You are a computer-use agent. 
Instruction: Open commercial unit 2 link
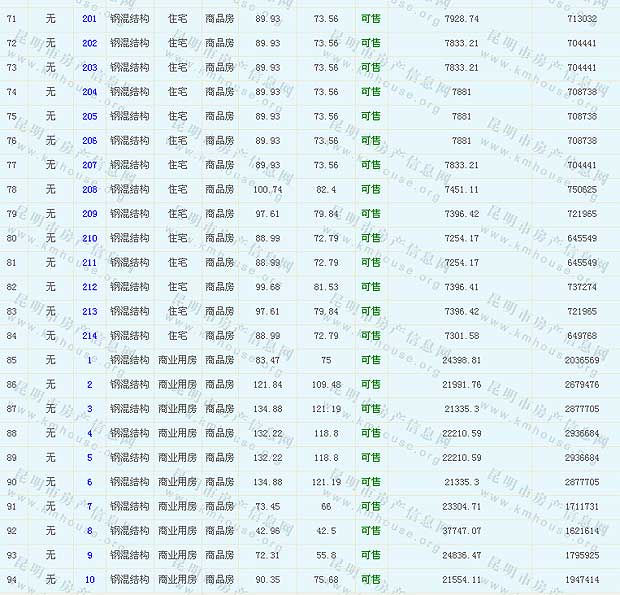[x=89, y=384]
